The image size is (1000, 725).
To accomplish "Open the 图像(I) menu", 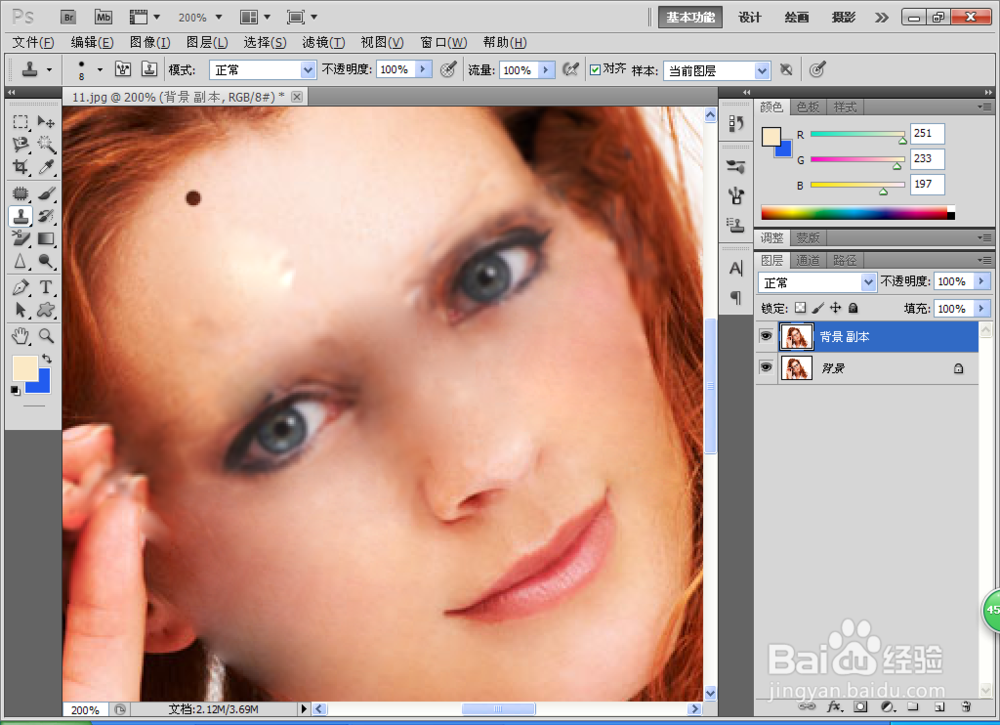I will pos(150,42).
